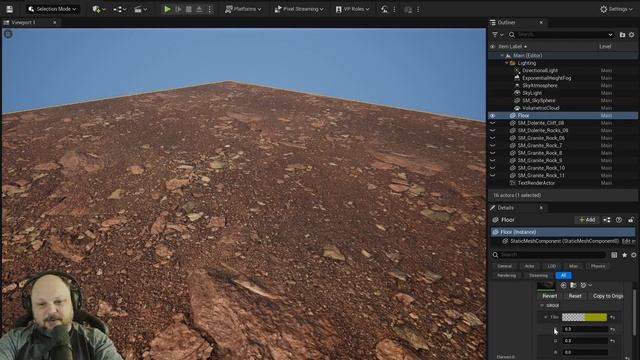Open the VP Roles menu
The height and width of the screenshot is (360, 640).
(x=352, y=9)
